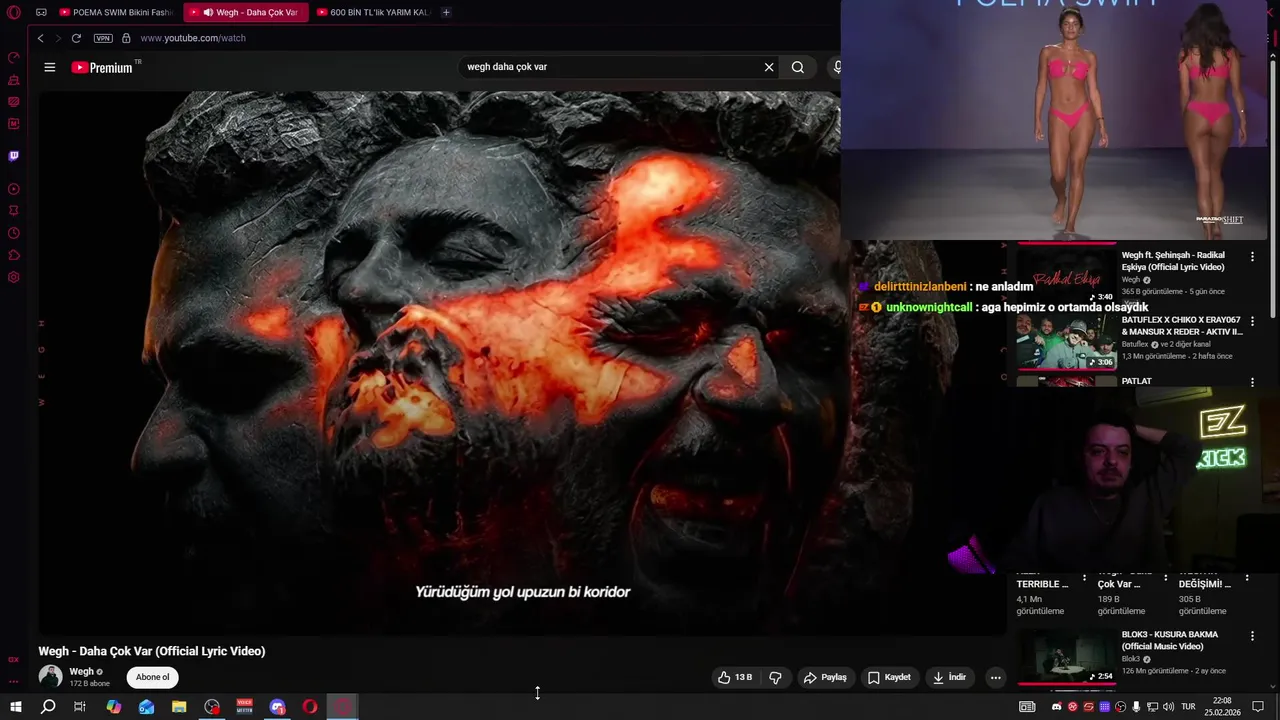
Task: Launch Copilot from taskbar
Action: point(114,707)
